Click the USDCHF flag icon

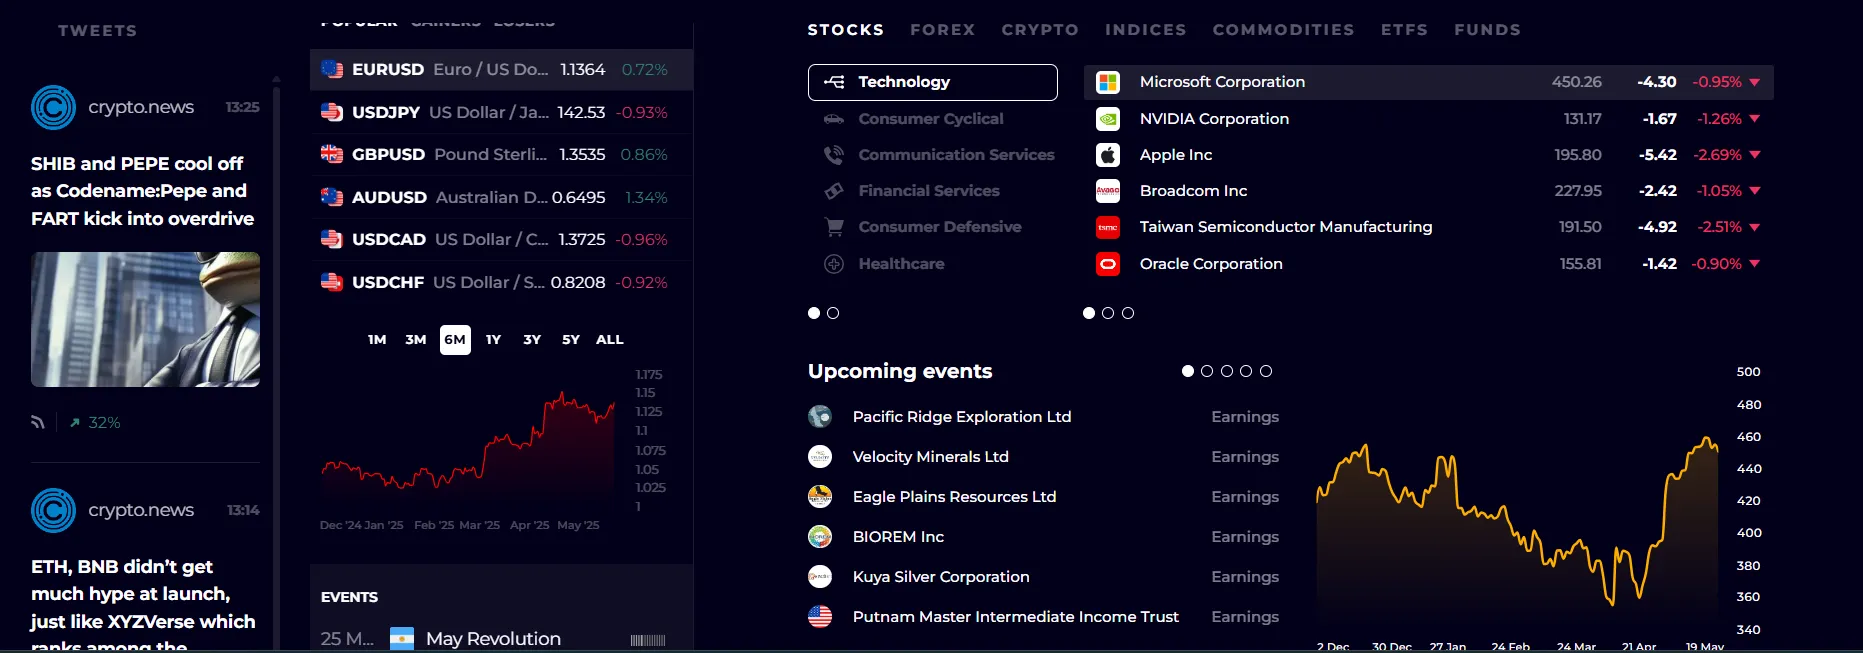[x=332, y=282]
